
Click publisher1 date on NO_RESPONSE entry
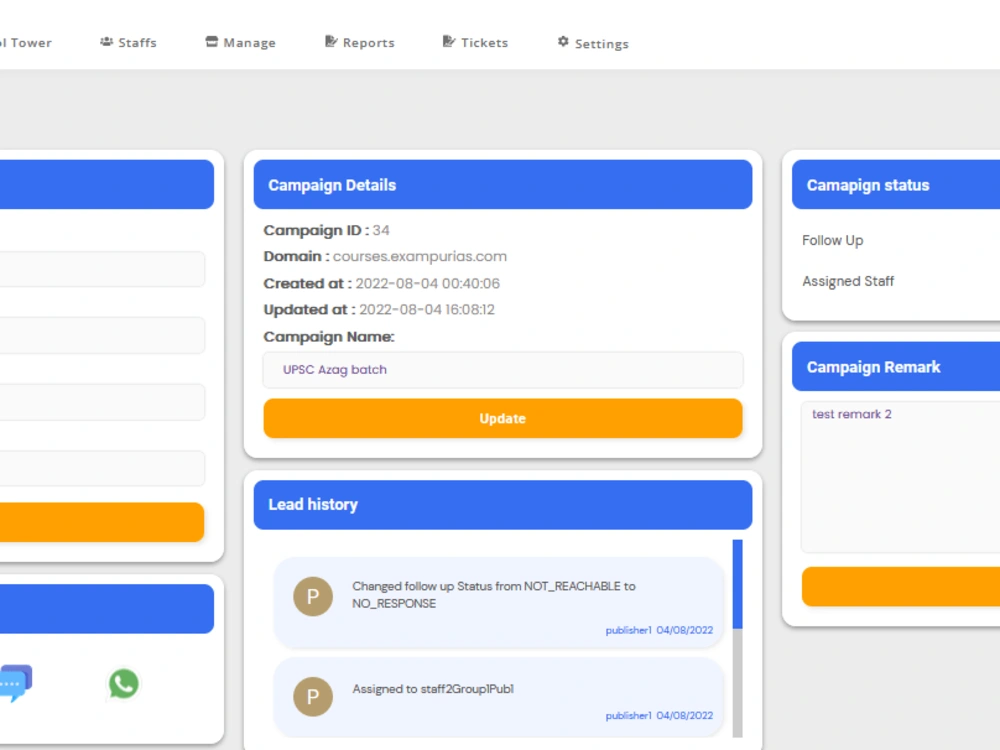[659, 630]
